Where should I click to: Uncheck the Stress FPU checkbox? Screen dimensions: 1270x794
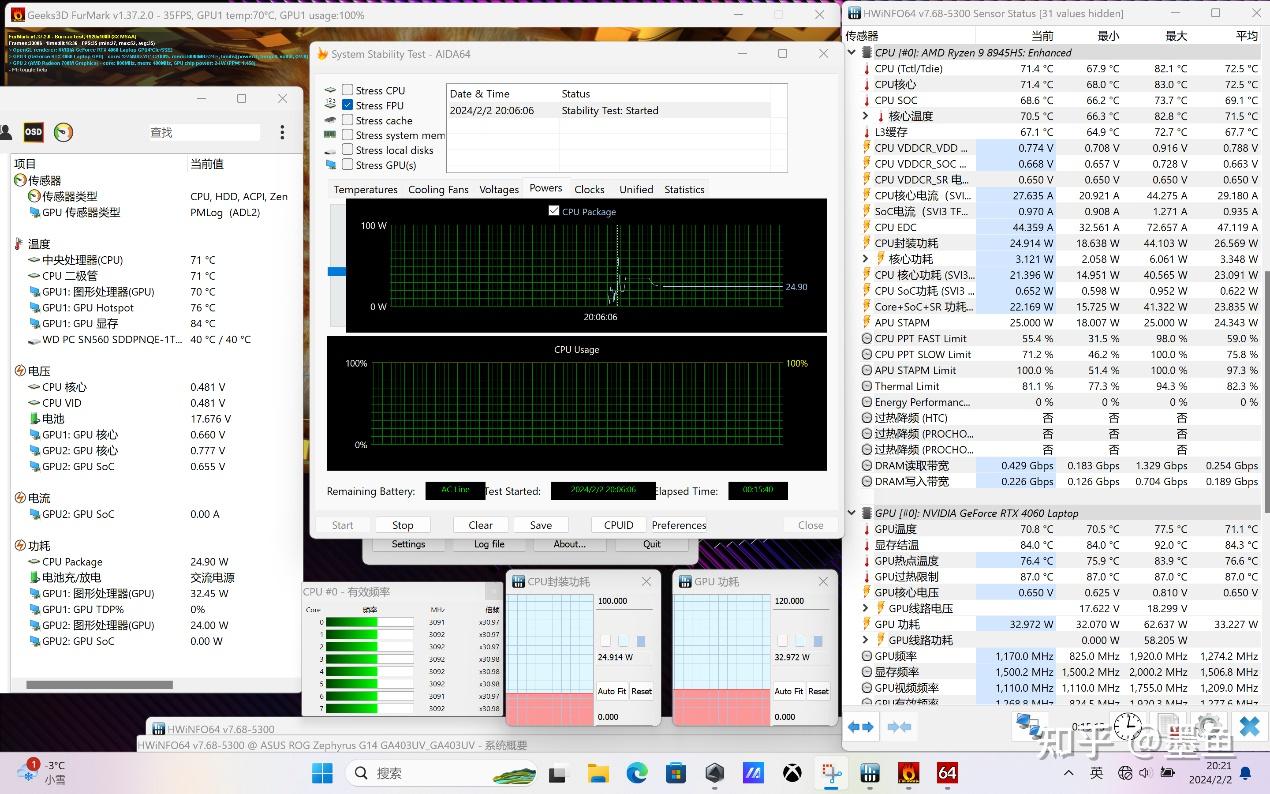[x=348, y=105]
